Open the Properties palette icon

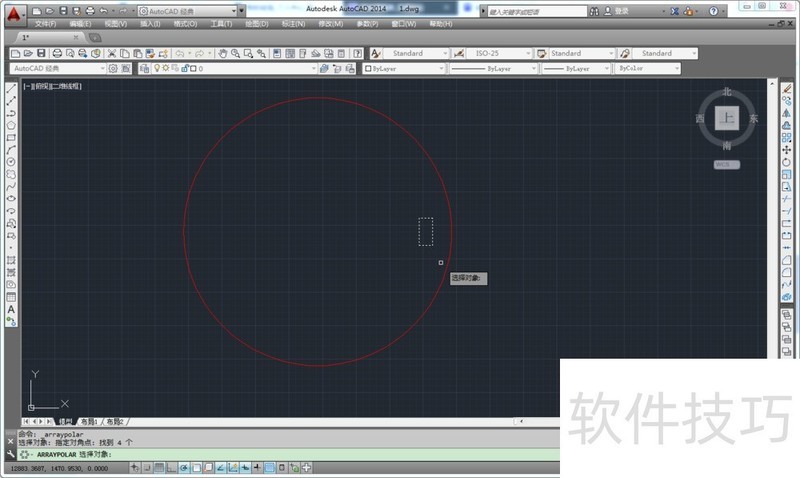coord(277,53)
